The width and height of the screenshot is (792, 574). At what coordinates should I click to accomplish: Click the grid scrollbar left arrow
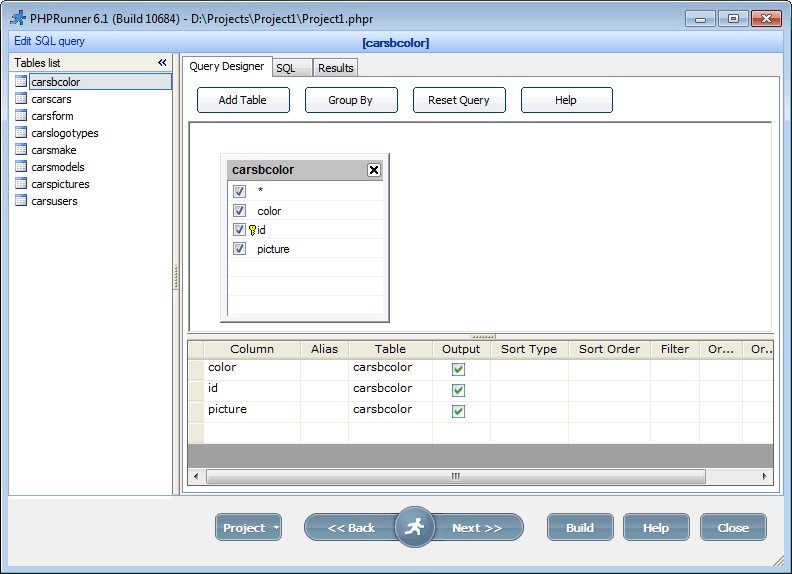tap(196, 476)
